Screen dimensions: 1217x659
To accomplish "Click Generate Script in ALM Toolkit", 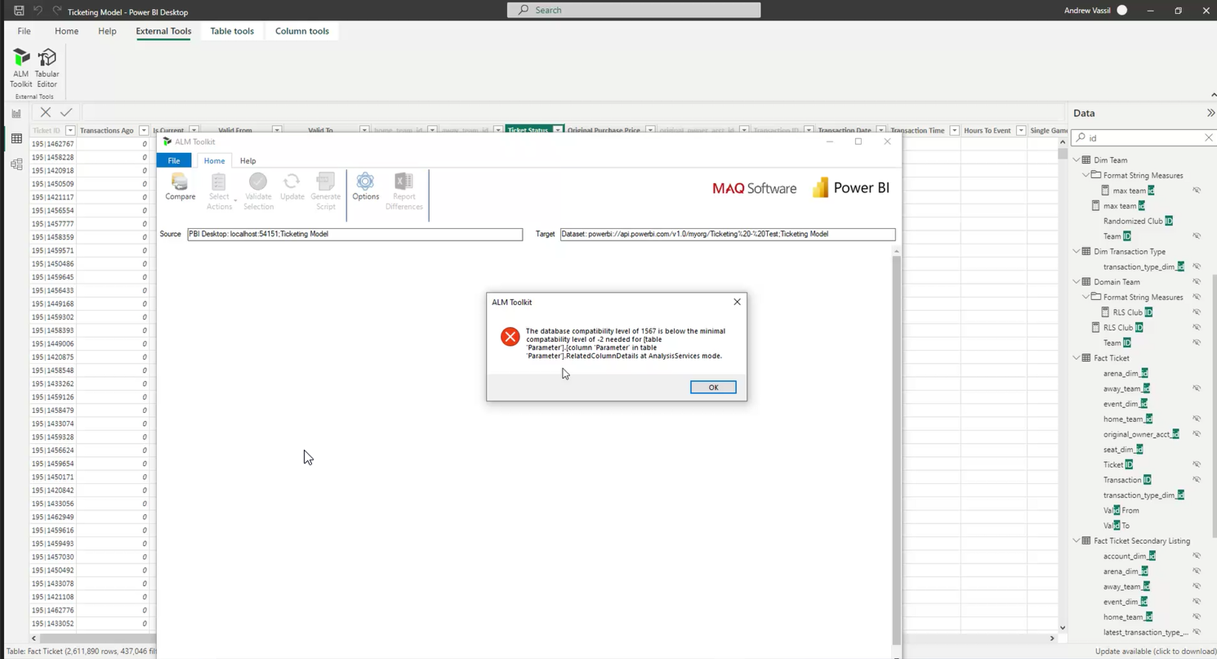I will click(x=325, y=191).
